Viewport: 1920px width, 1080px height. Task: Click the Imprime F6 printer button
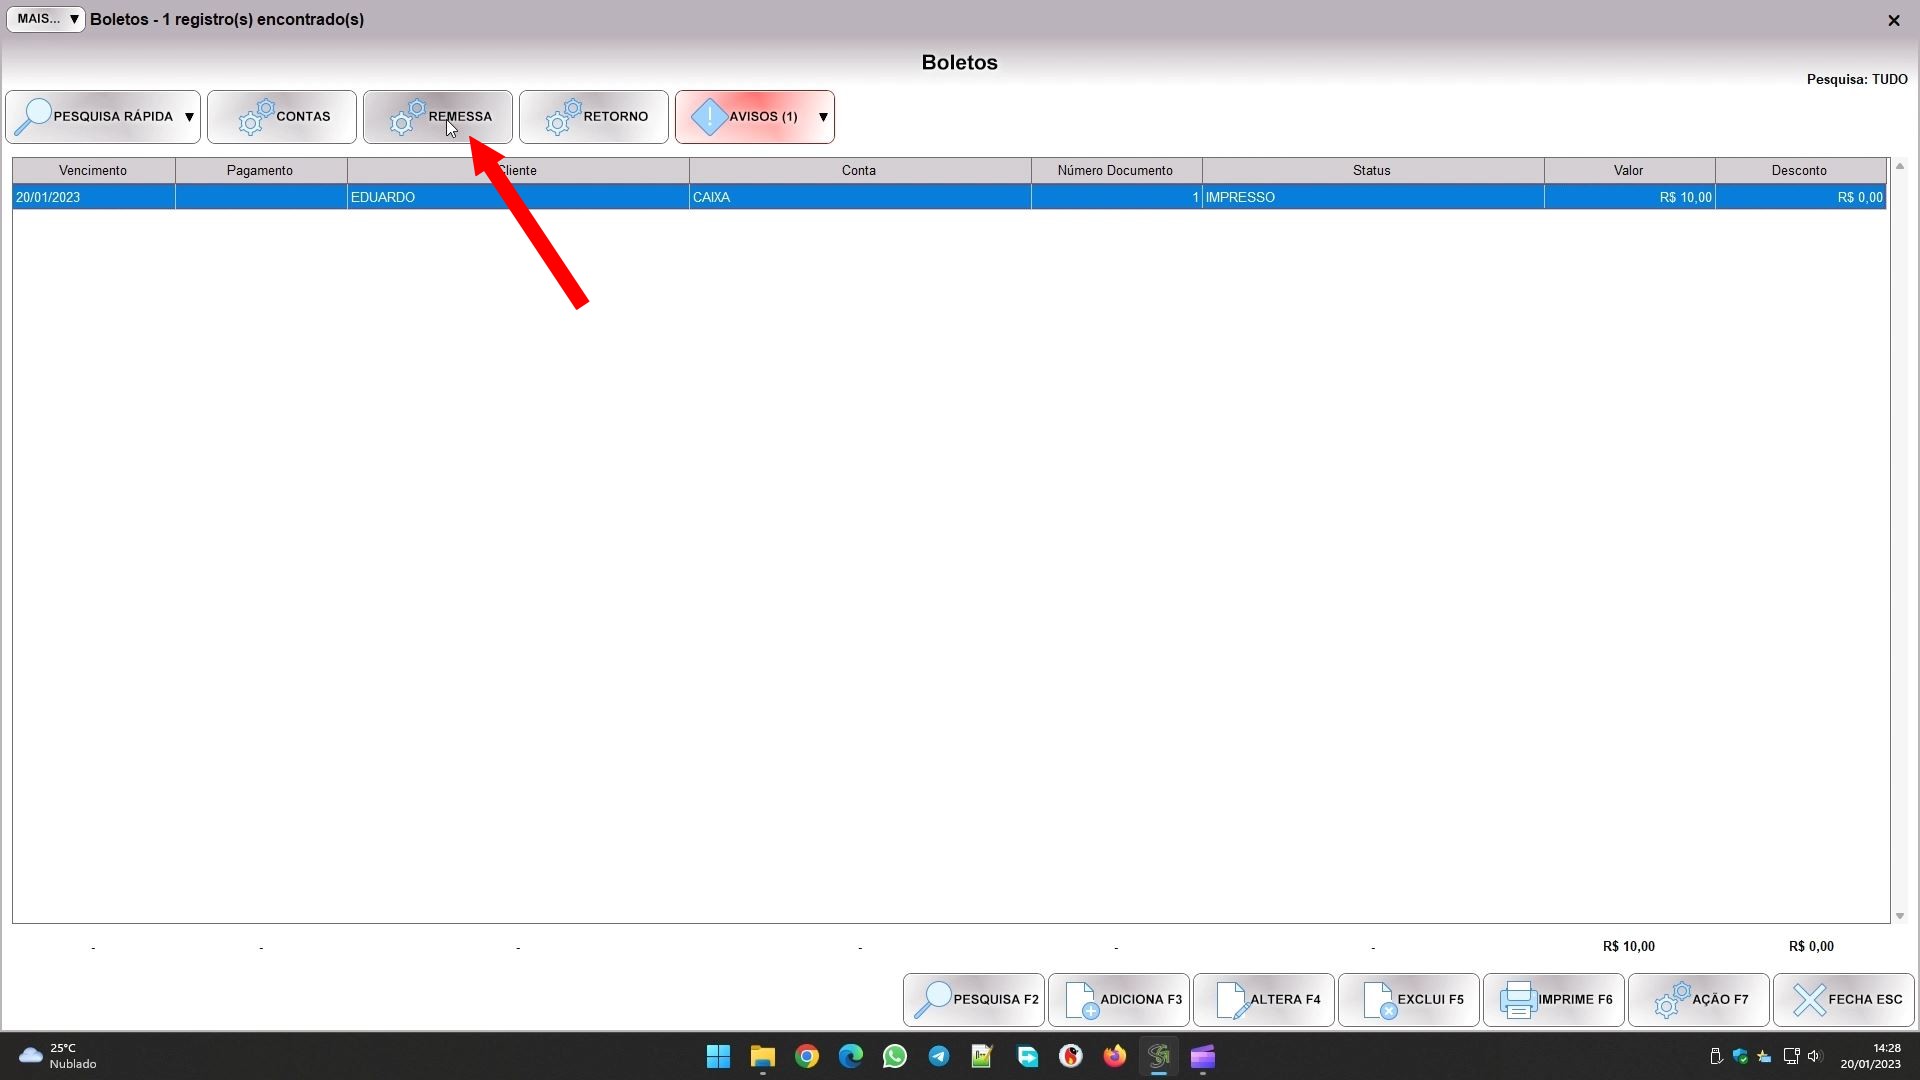click(x=1554, y=999)
